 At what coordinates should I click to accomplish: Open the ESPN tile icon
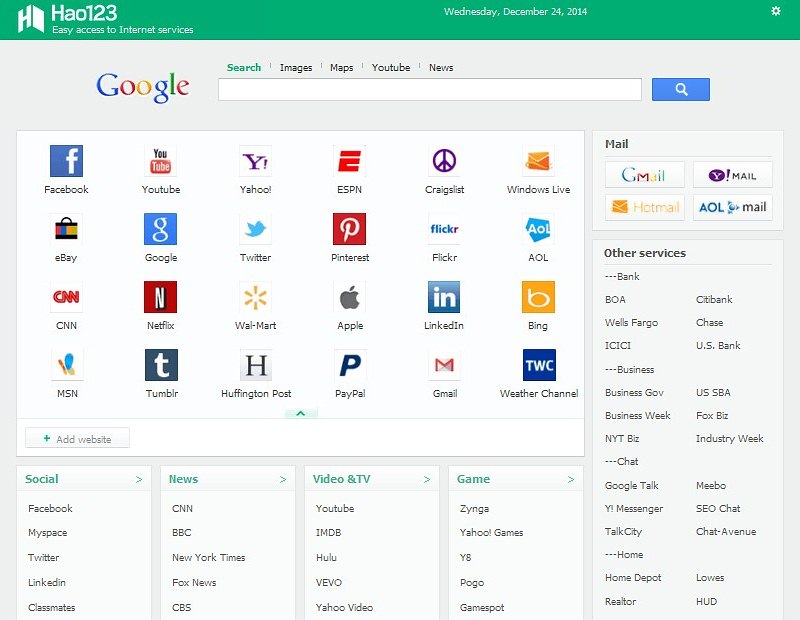coord(349,161)
